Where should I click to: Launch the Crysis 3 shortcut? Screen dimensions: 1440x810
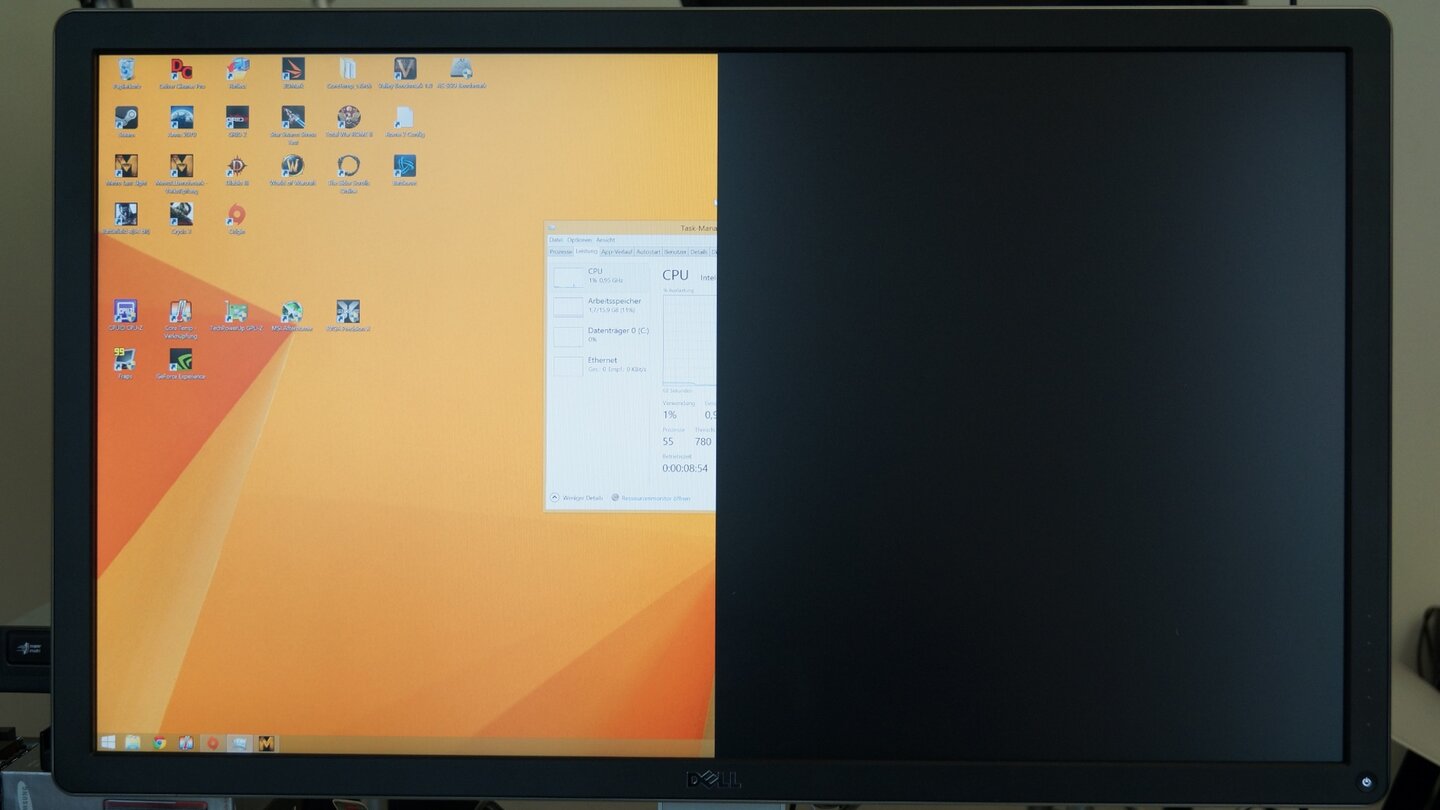[x=181, y=218]
